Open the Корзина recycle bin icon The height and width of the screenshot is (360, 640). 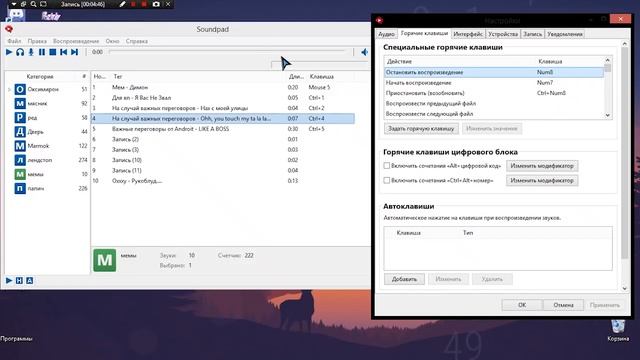(618, 330)
